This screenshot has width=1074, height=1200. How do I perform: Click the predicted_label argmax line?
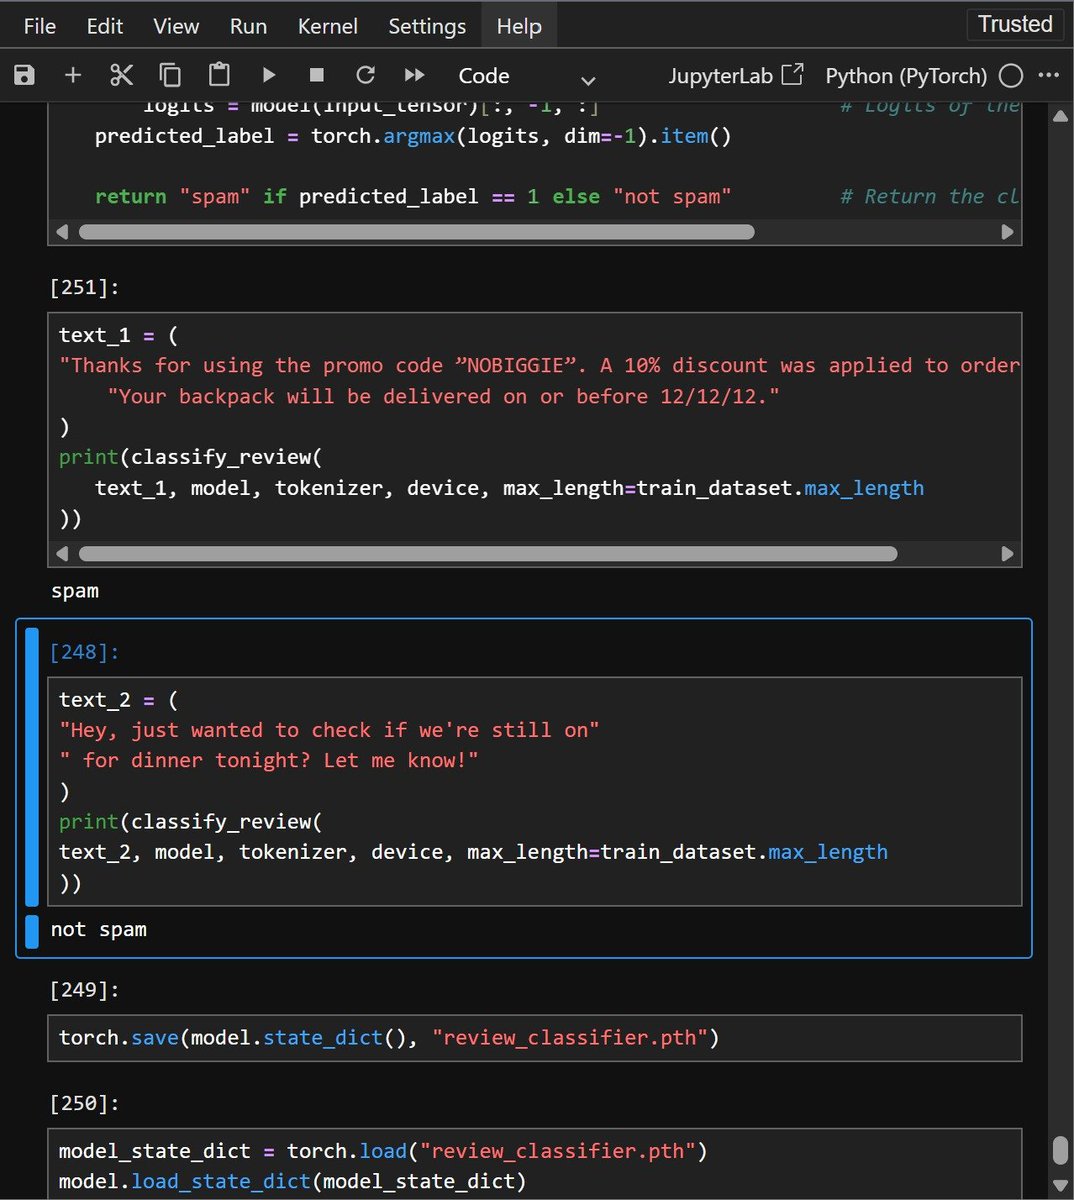click(413, 136)
